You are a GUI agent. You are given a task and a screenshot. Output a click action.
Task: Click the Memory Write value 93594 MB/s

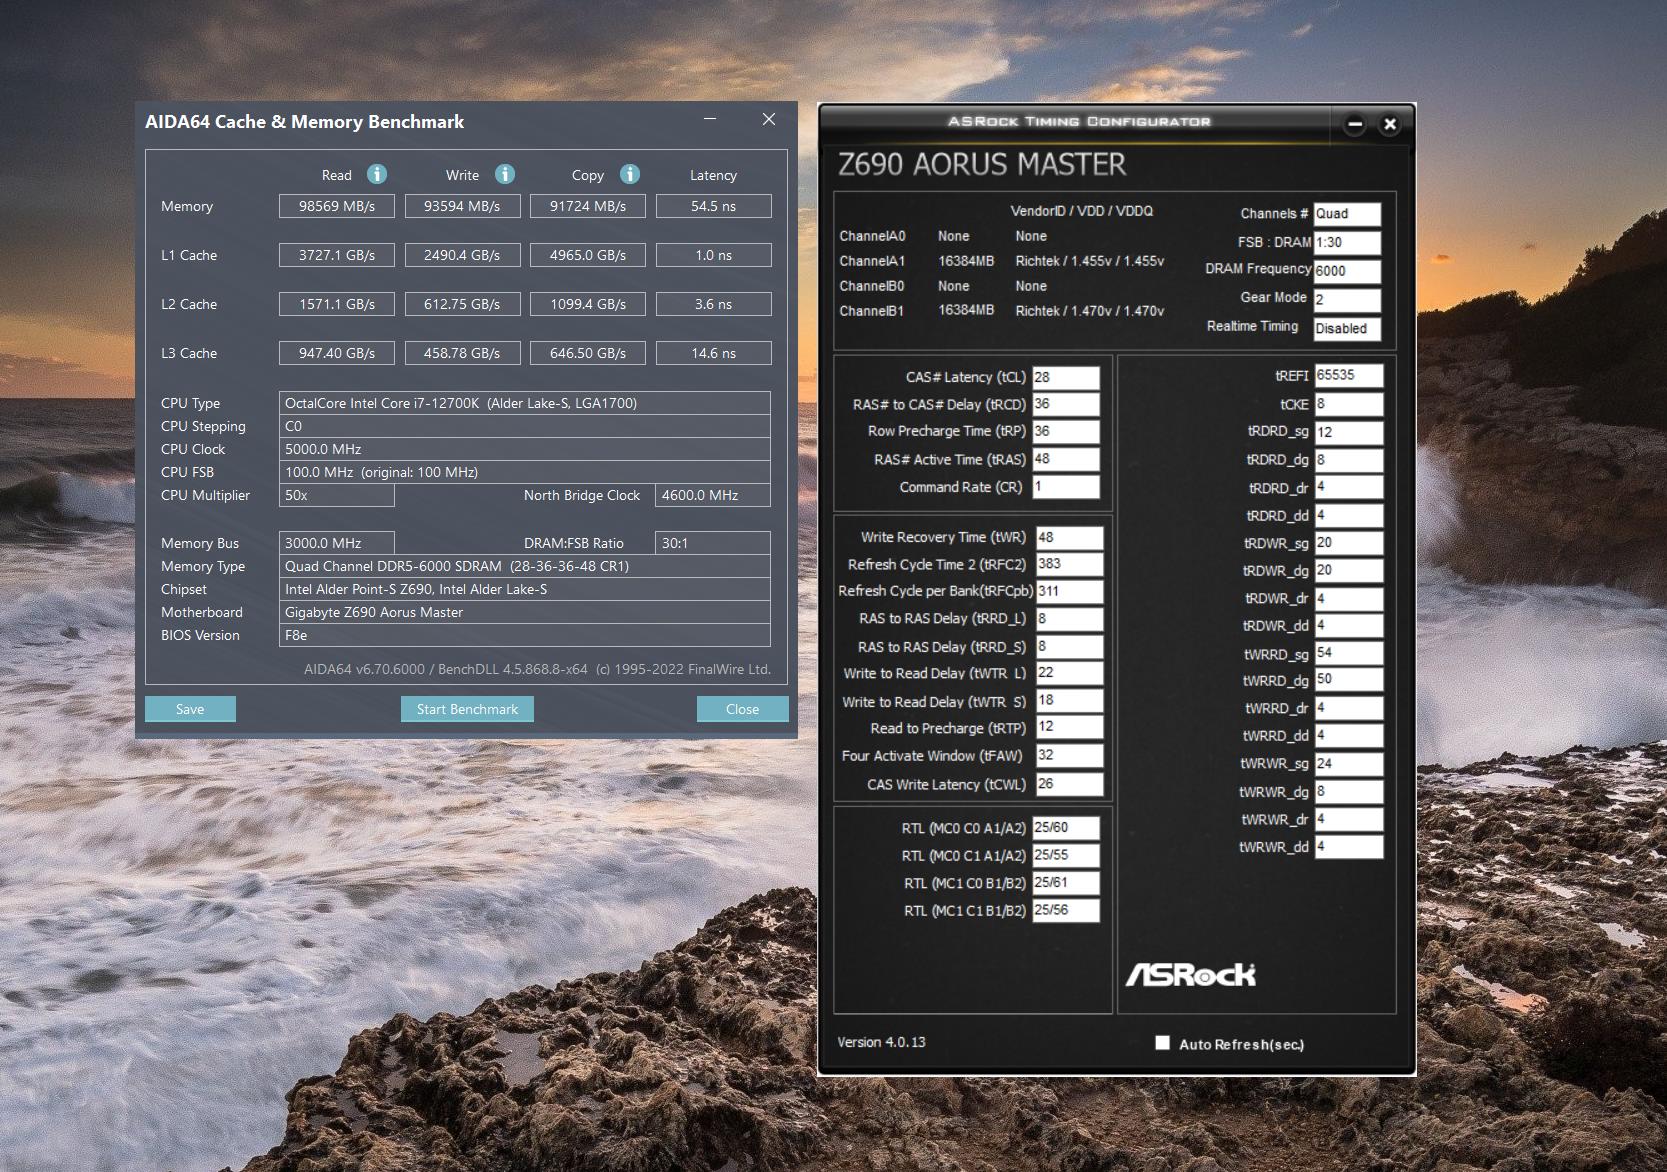(x=462, y=206)
